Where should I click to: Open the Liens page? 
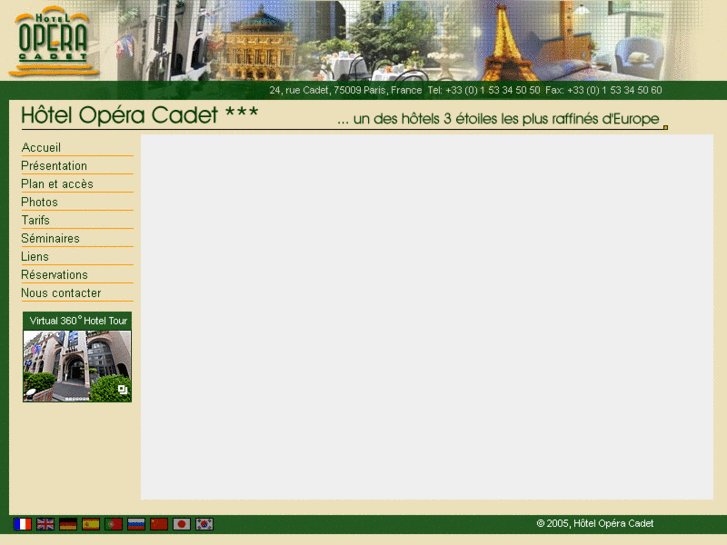pos(35,256)
